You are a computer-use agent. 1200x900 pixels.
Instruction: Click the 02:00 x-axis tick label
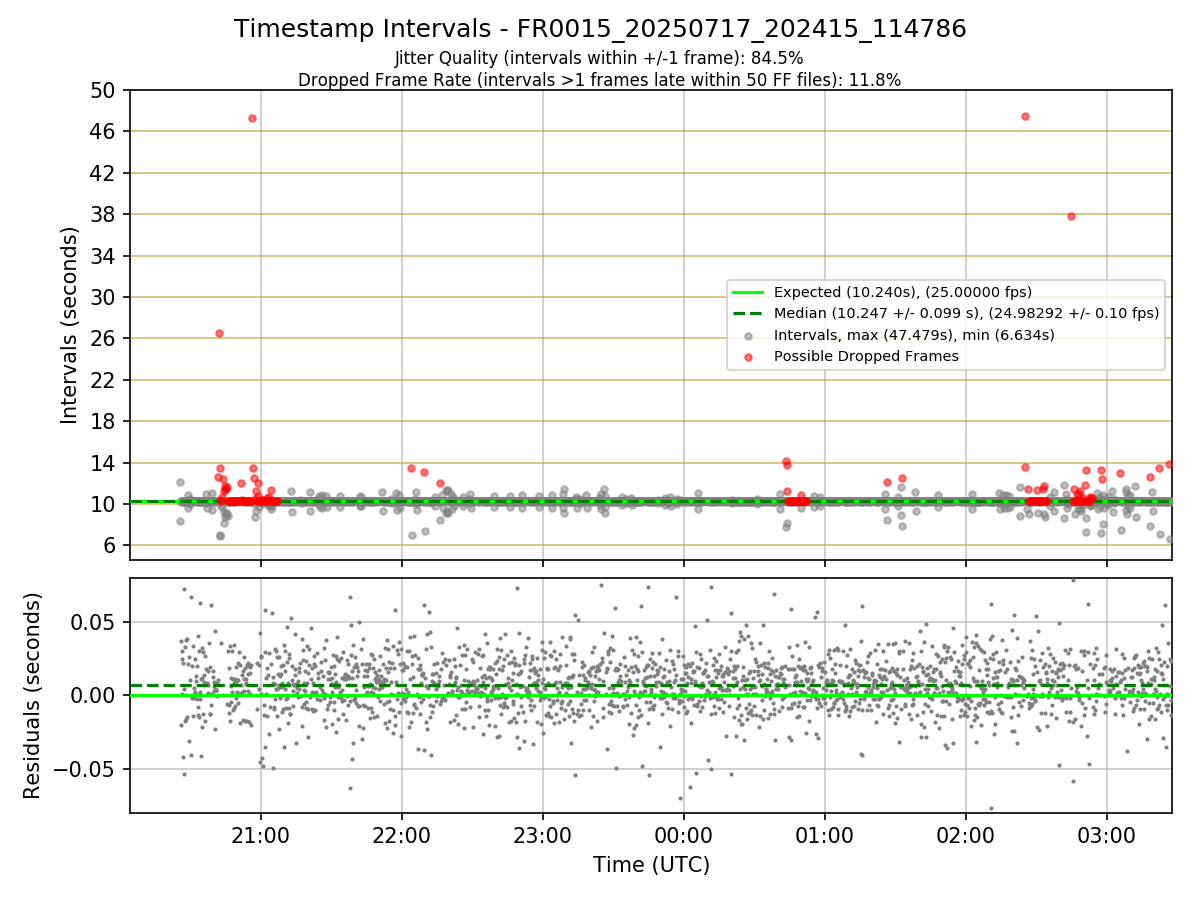pyautogui.click(x=966, y=834)
